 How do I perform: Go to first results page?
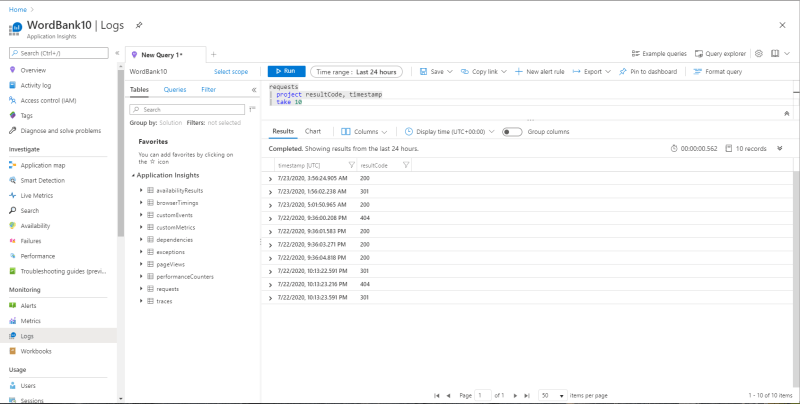[x=437, y=395]
